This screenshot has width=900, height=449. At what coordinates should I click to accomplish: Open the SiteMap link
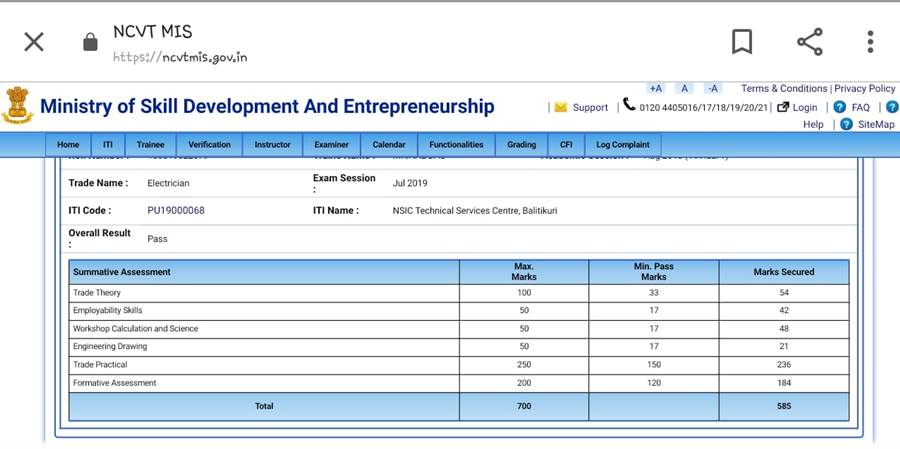(x=876, y=125)
